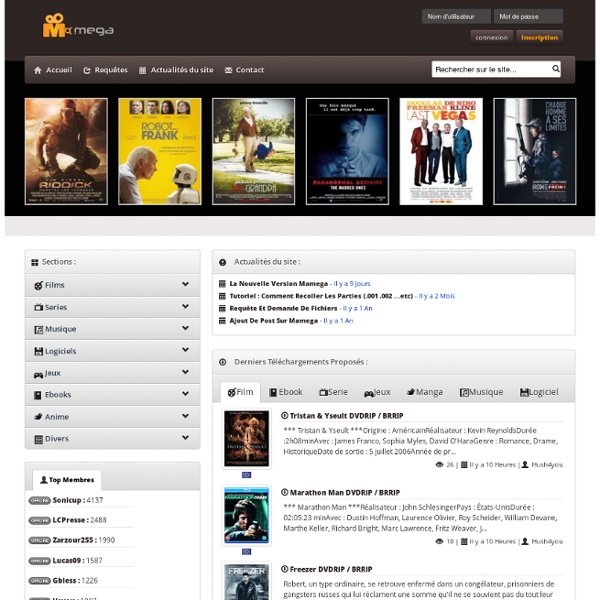Open Tutoriel Comment Recoller Les Parties news
Image resolution: width=600 pixels, height=600 pixels.
click(321, 296)
